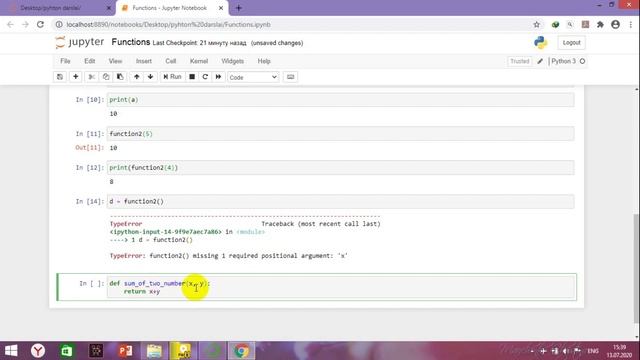Open the Widgets menu
The width and height of the screenshot is (640, 360).
click(x=233, y=61)
